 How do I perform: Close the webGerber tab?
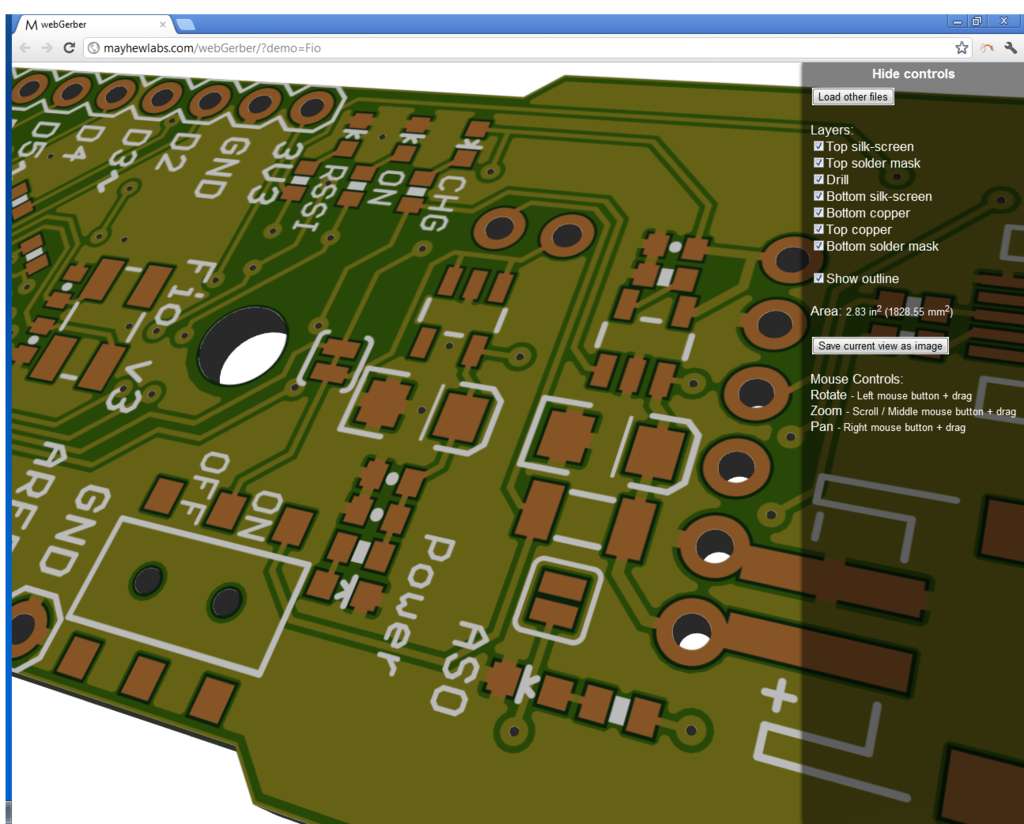click(163, 24)
